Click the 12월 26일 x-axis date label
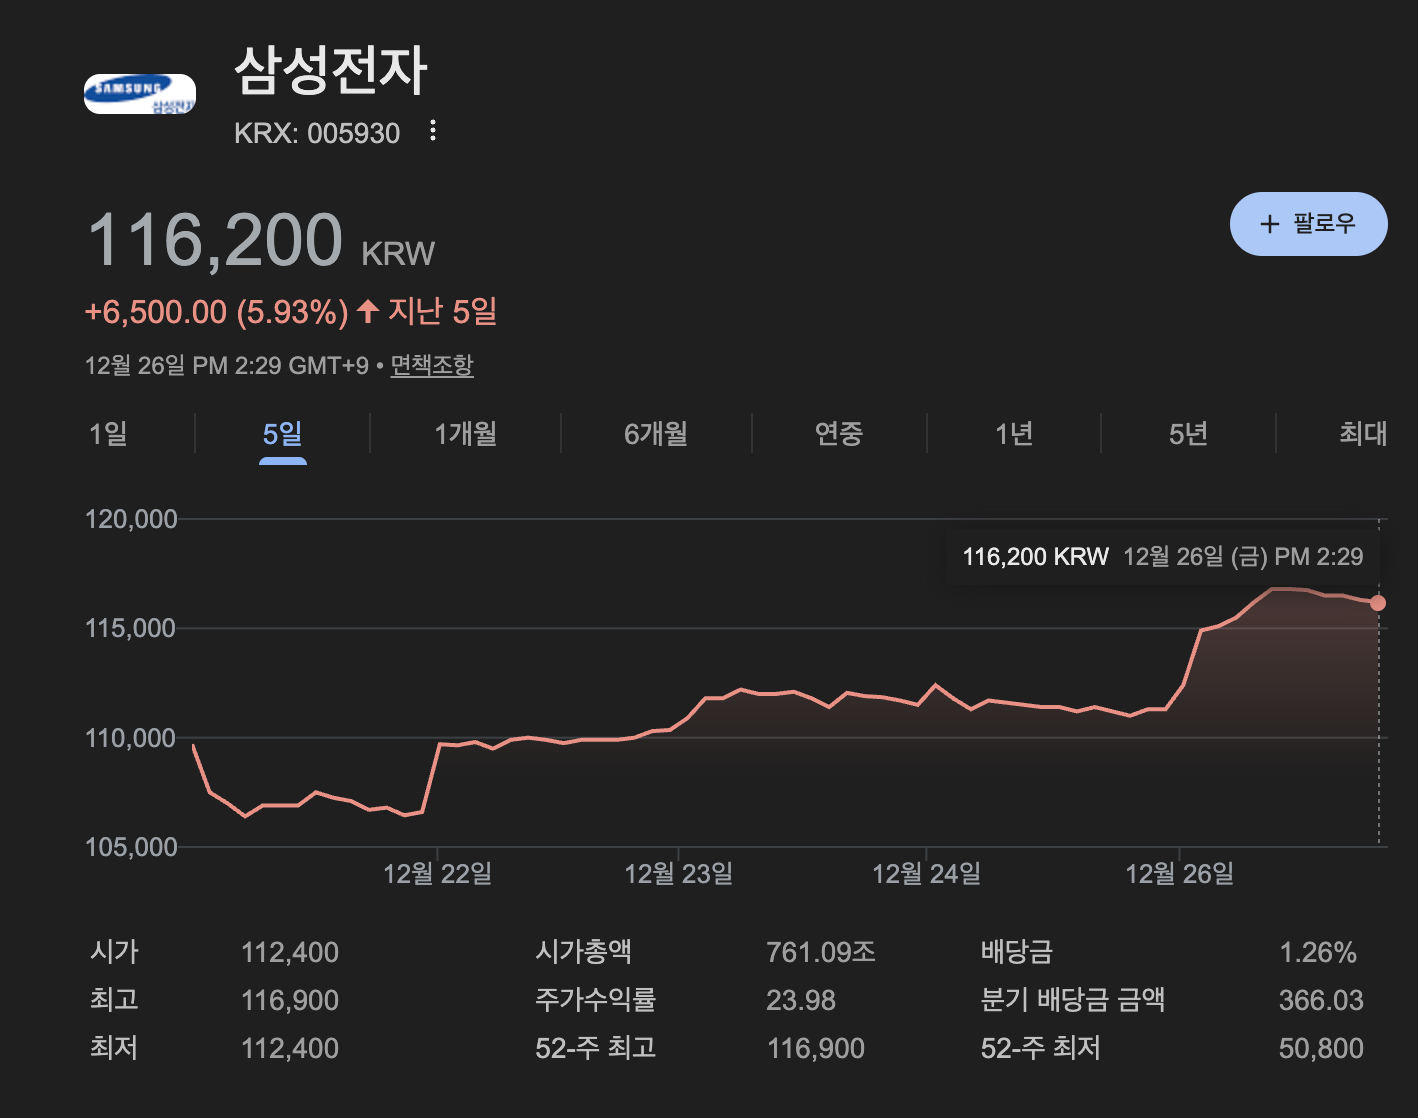Screen dimensions: 1418x1118 [1180, 874]
